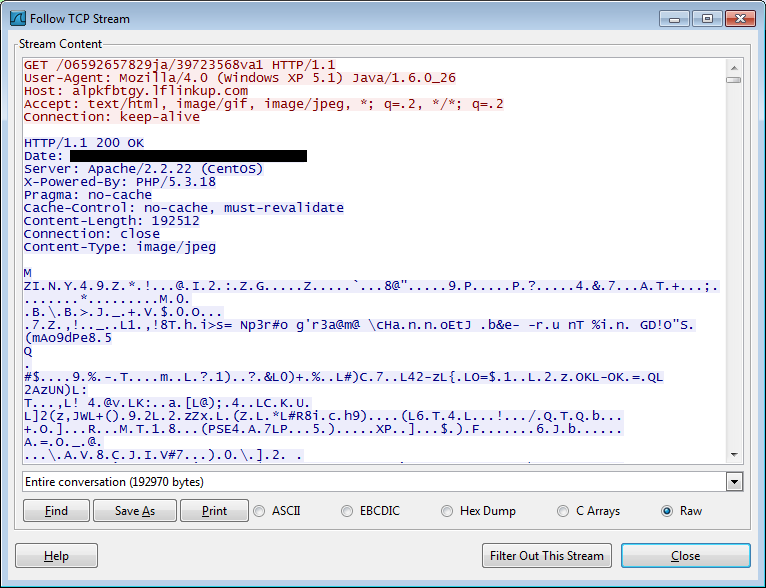Minimize the Follow TCP Stream window
Image resolution: width=766 pixels, height=588 pixels.
[x=677, y=18]
